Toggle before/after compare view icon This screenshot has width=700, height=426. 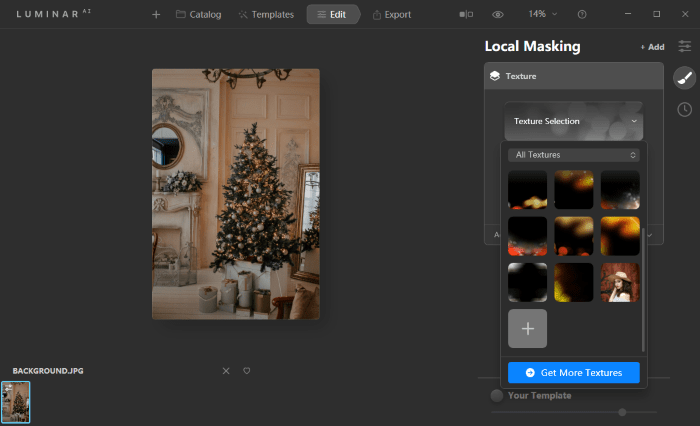pyautogui.click(x=466, y=14)
